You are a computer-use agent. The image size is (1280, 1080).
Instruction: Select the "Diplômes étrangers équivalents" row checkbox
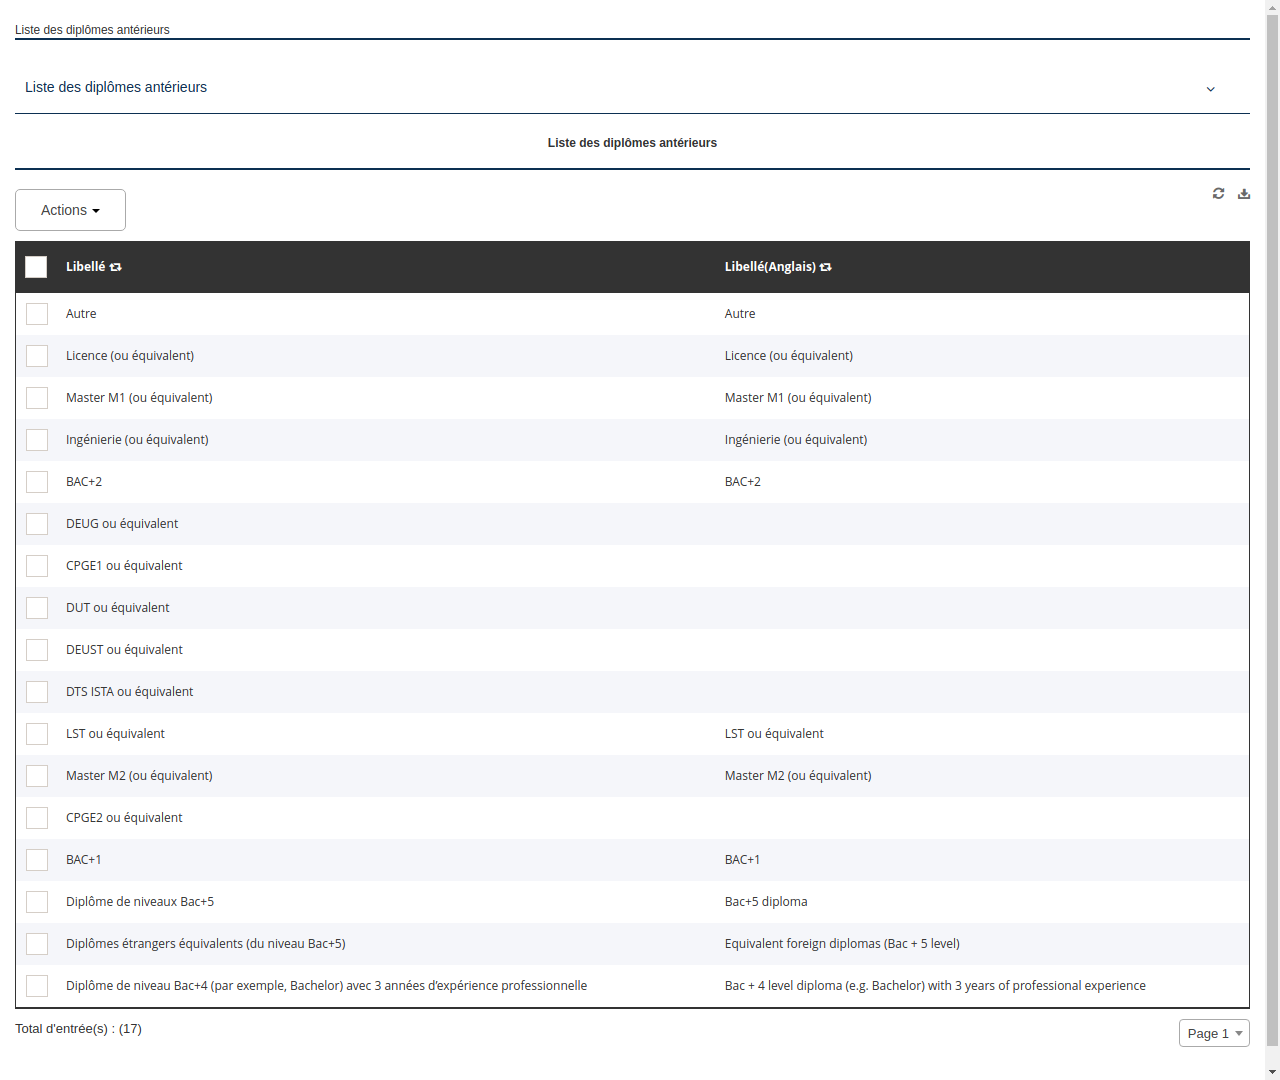[37, 943]
